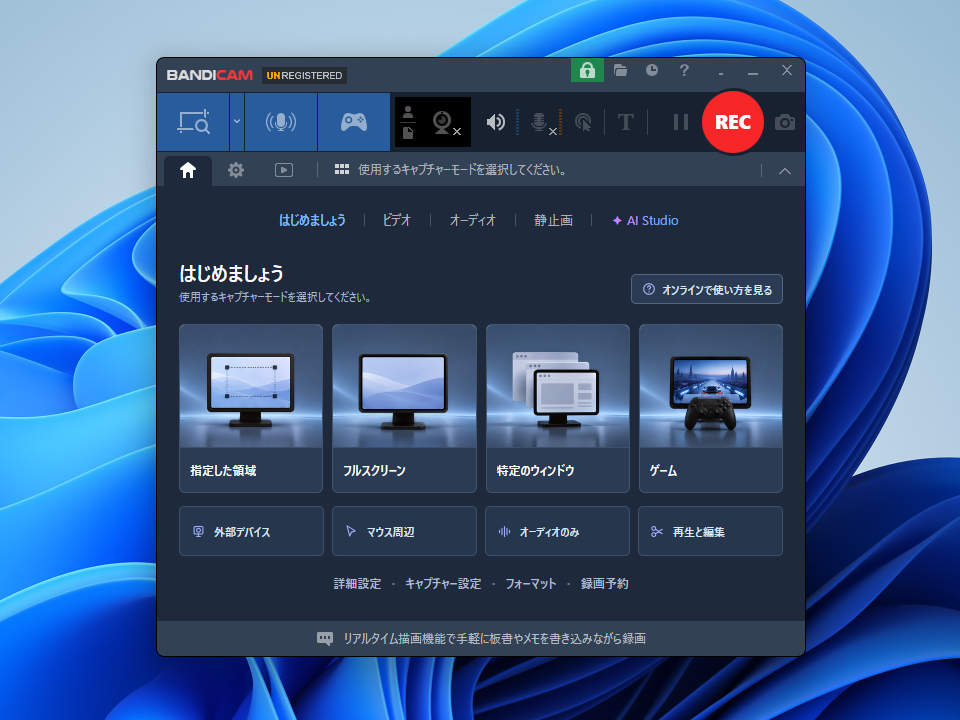
Task: Choose the フルスクリーン capture card
Action: (404, 408)
